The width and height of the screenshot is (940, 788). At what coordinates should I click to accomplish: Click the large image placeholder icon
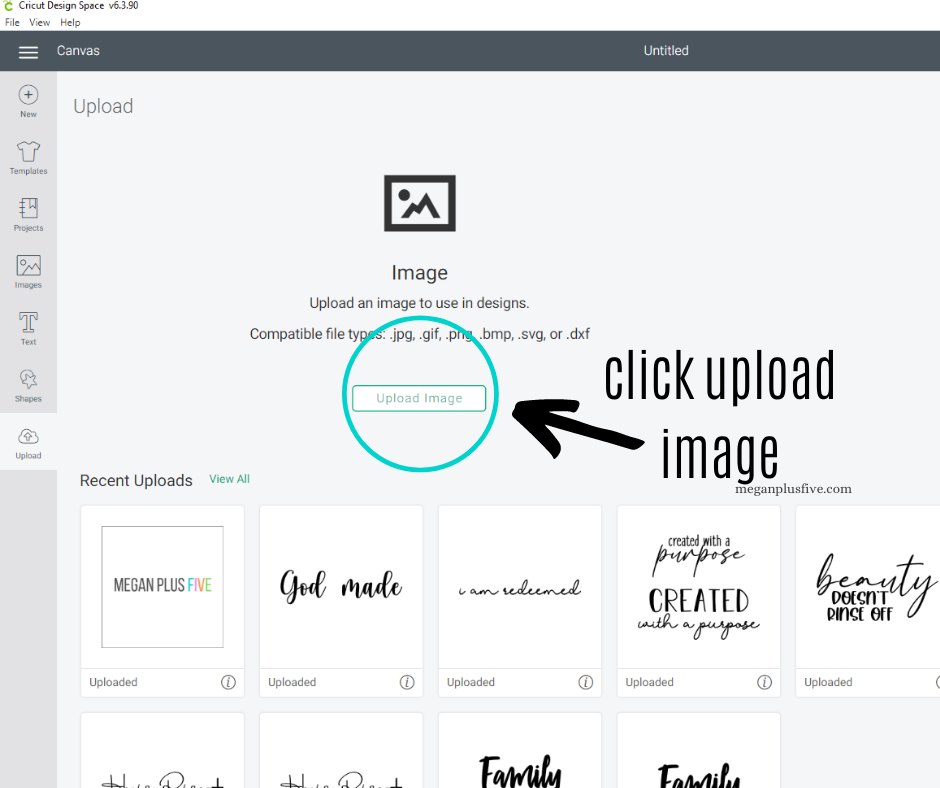pyautogui.click(x=420, y=203)
